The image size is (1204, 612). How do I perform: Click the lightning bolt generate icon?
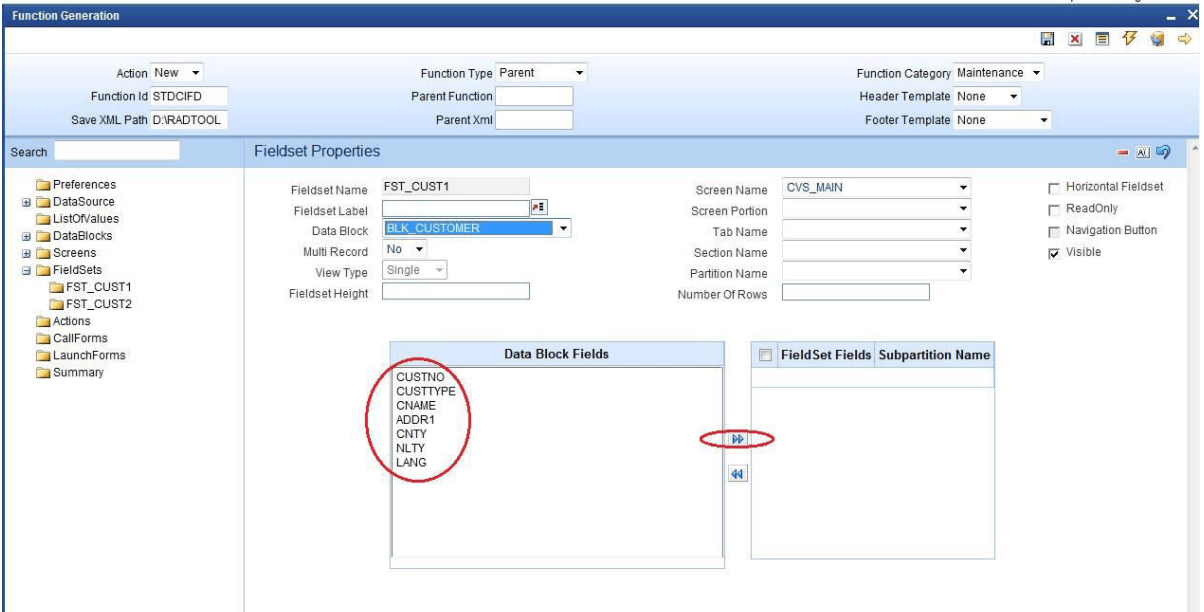pyautogui.click(x=1130, y=39)
